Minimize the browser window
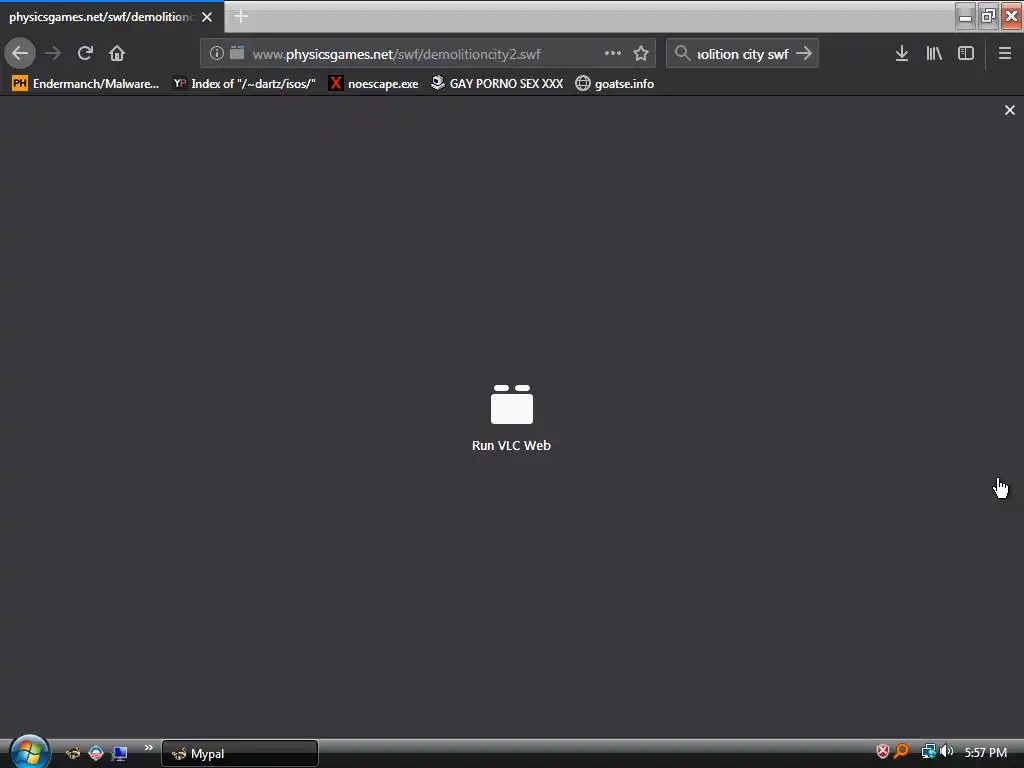This screenshot has width=1024, height=768. pyautogui.click(x=965, y=16)
